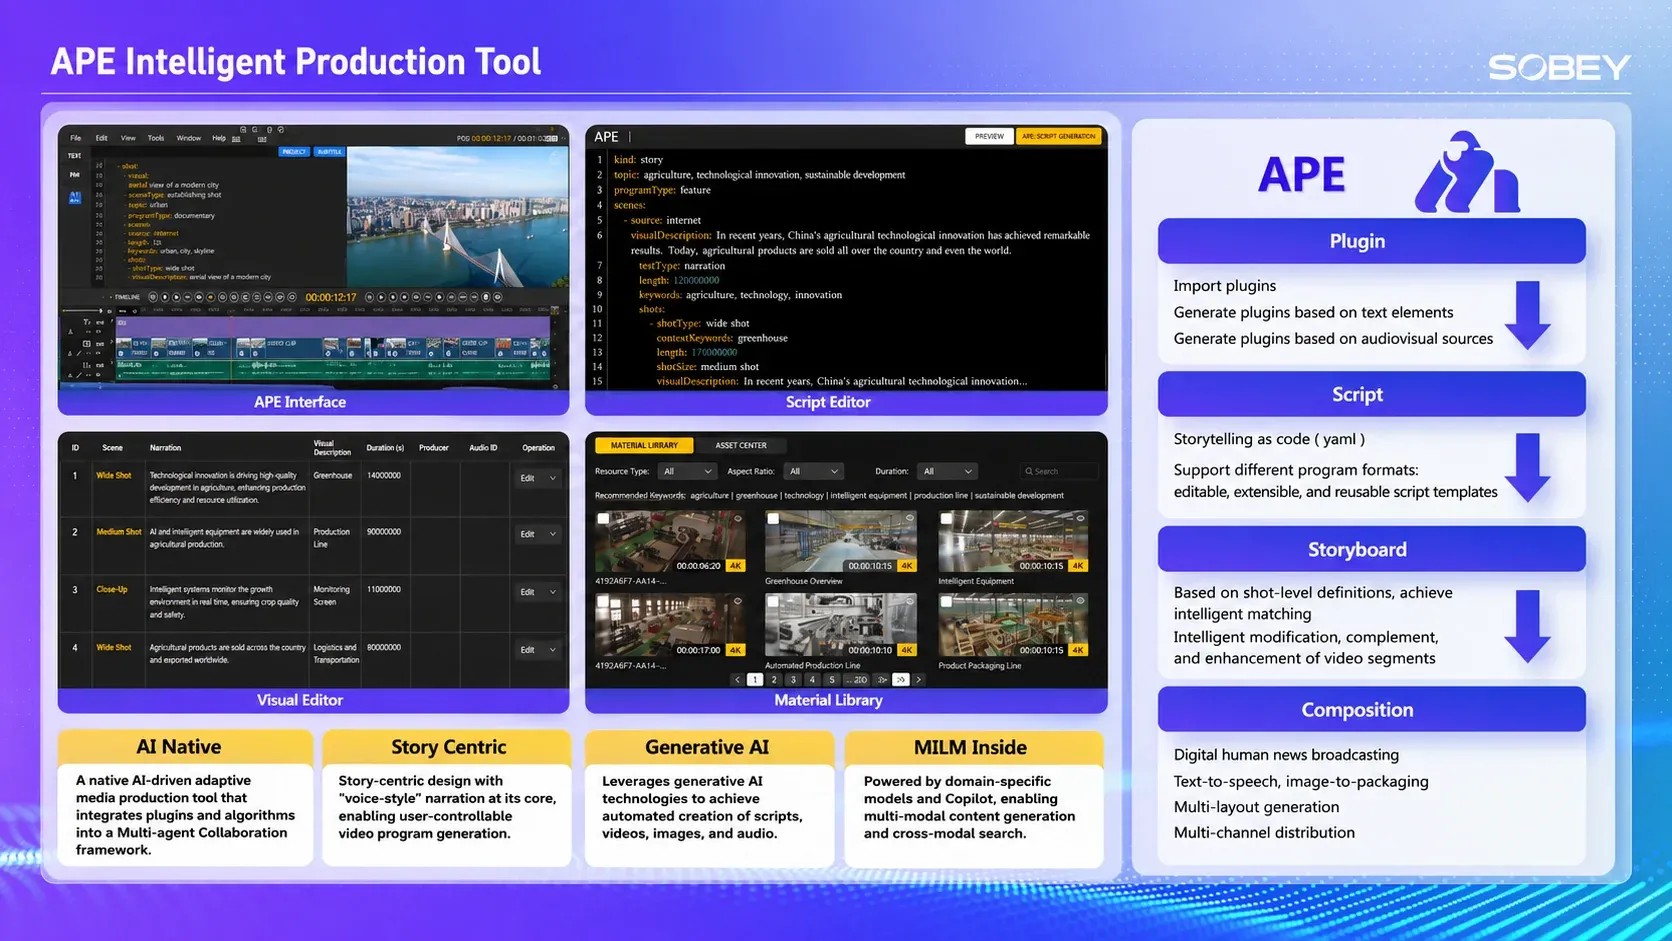Open the File menu in APE Interface

click(76, 138)
